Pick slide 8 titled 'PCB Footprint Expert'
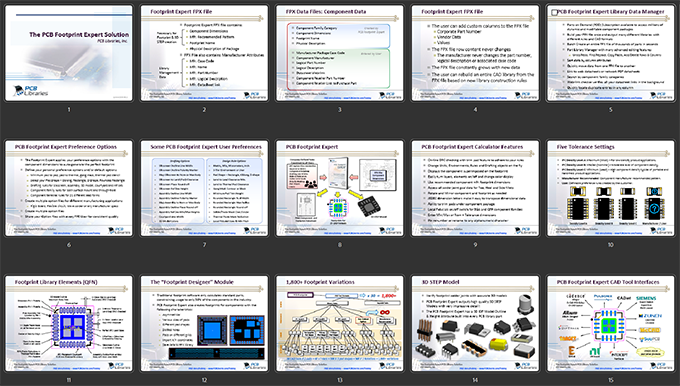 (340, 188)
